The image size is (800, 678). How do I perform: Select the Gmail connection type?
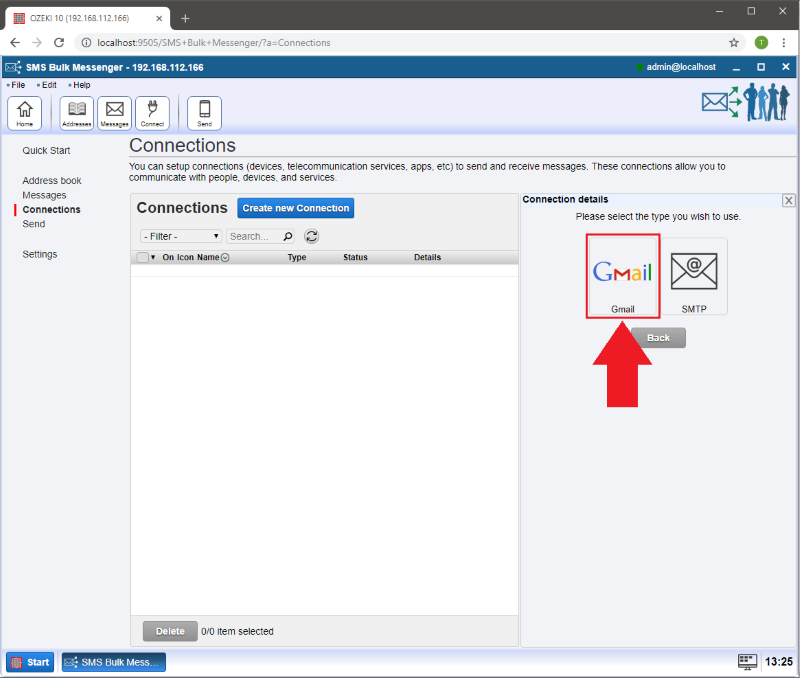coord(622,277)
